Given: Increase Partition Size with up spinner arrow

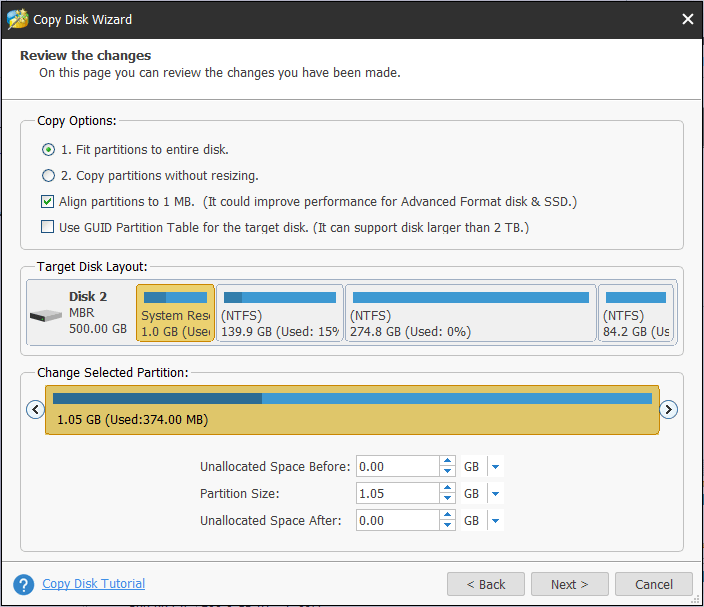Looking at the screenshot, I should click(447, 488).
